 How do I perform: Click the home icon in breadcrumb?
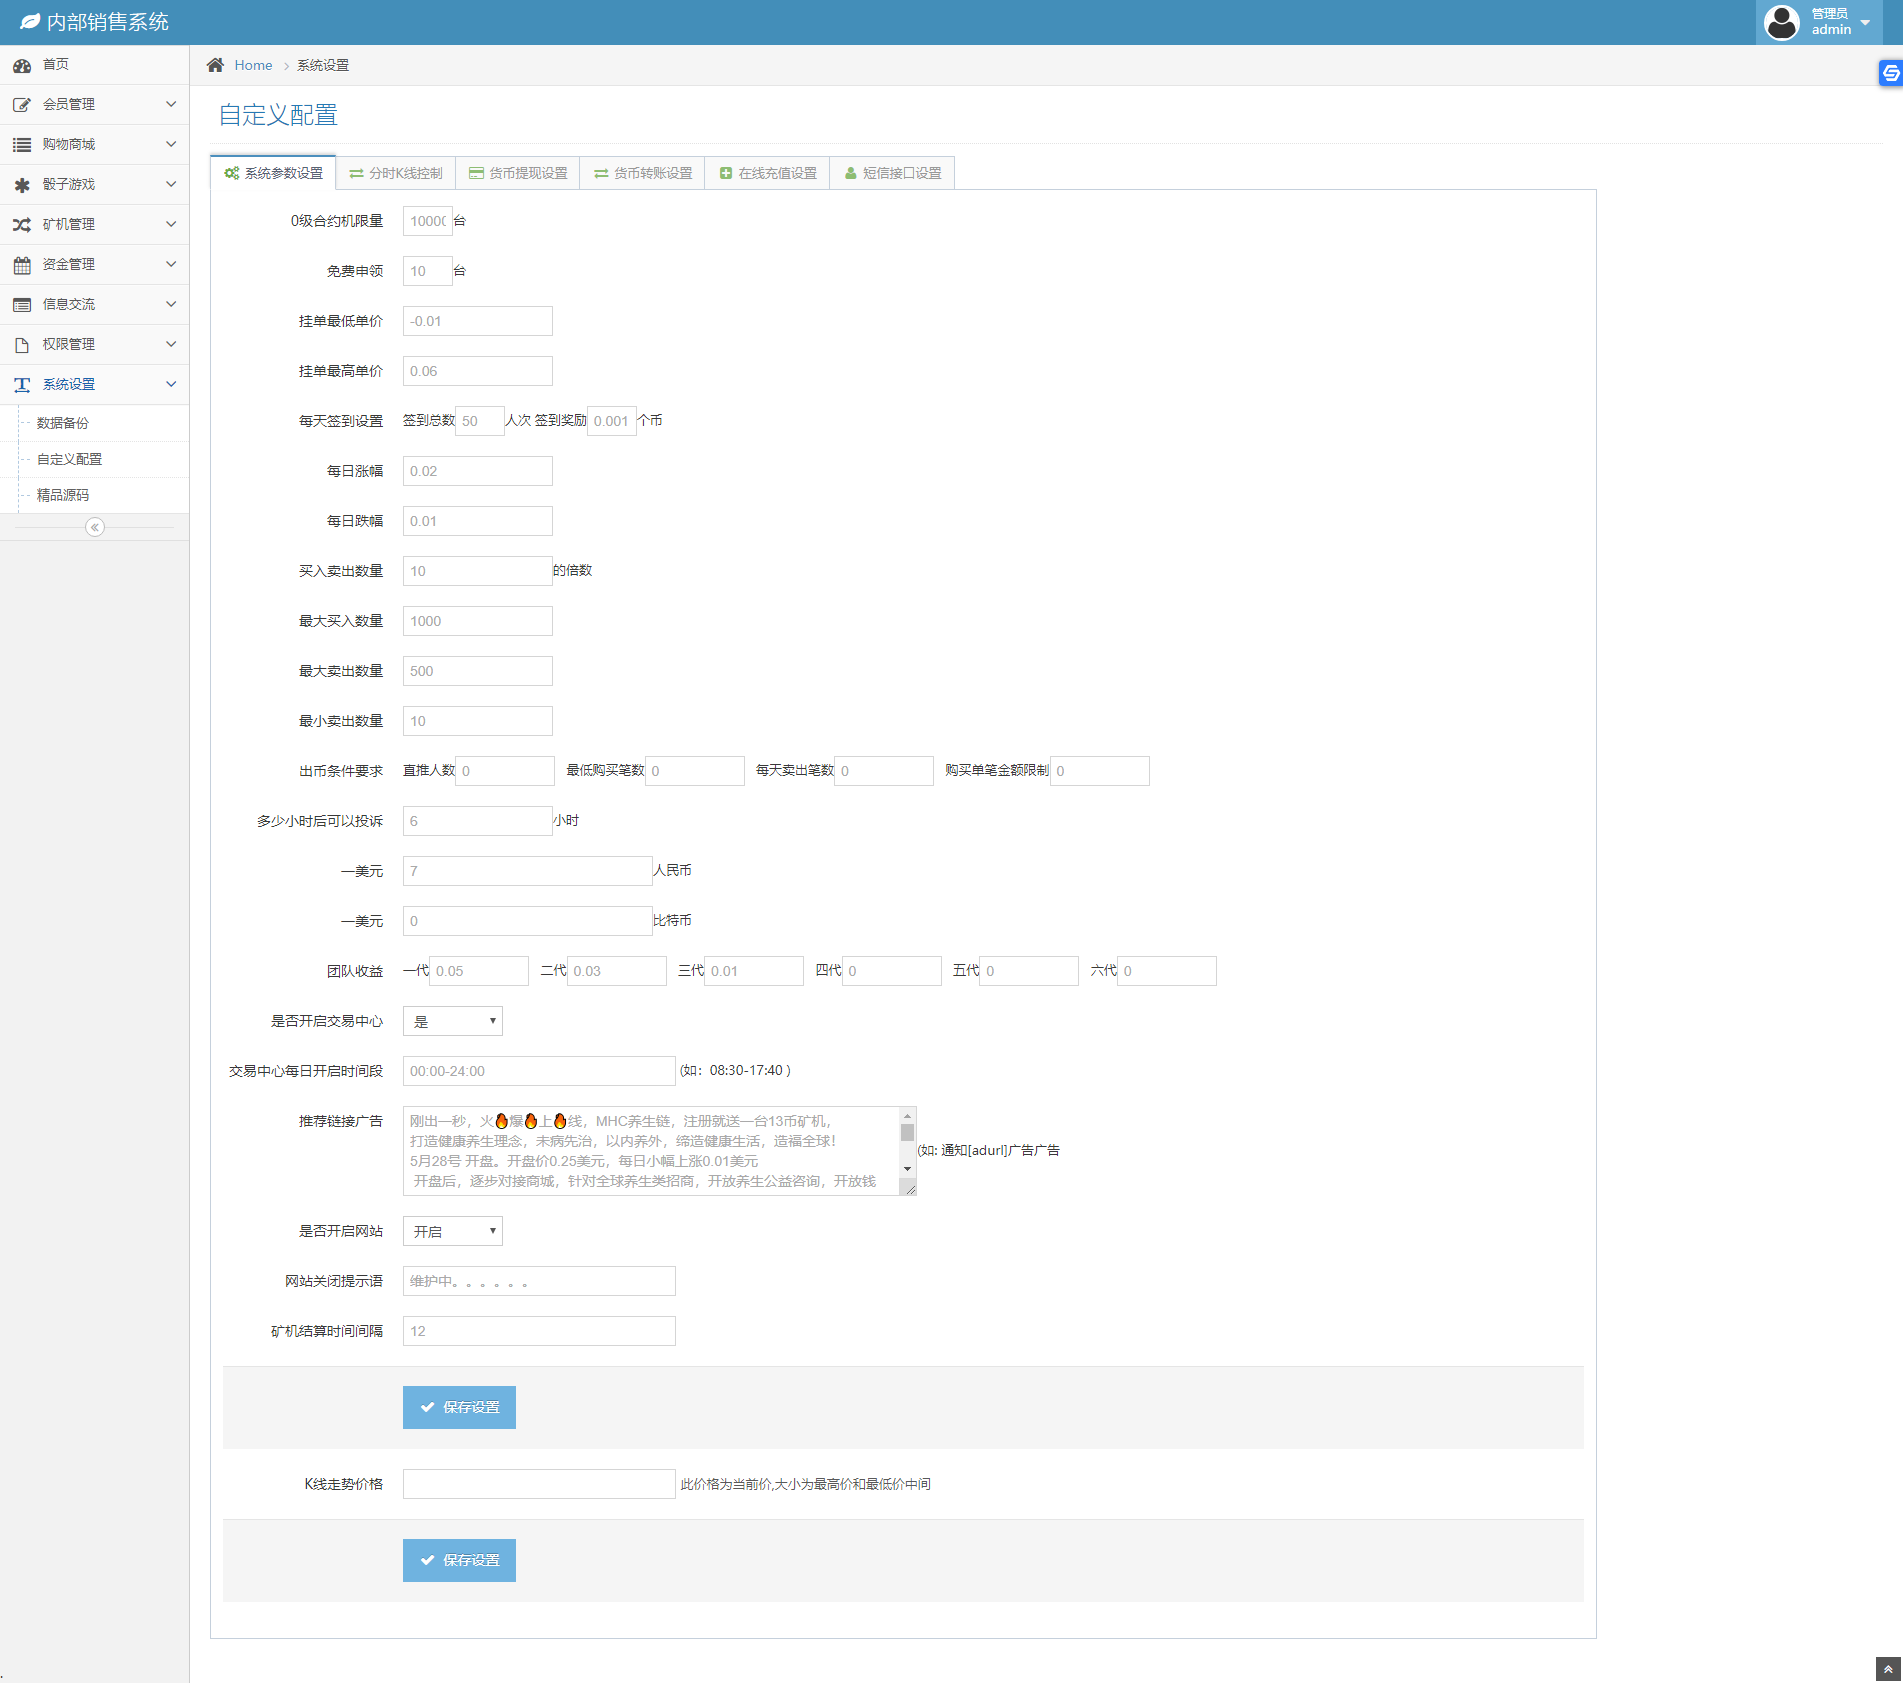pos(215,65)
